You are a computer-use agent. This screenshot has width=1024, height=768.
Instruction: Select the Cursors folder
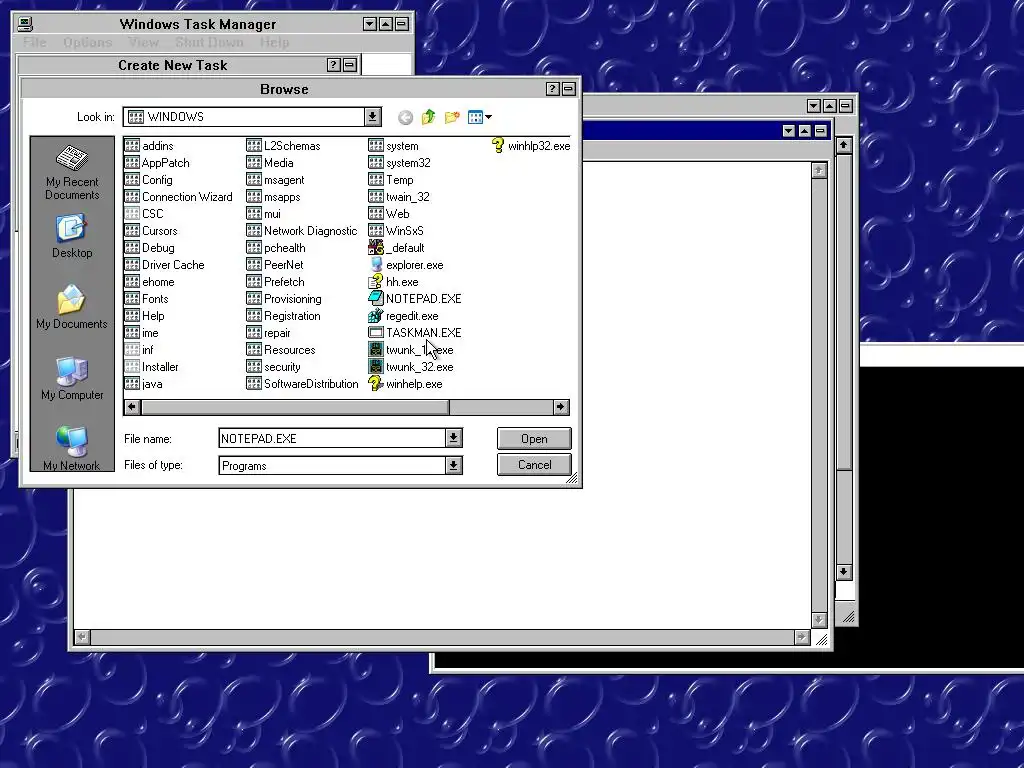[151, 231]
